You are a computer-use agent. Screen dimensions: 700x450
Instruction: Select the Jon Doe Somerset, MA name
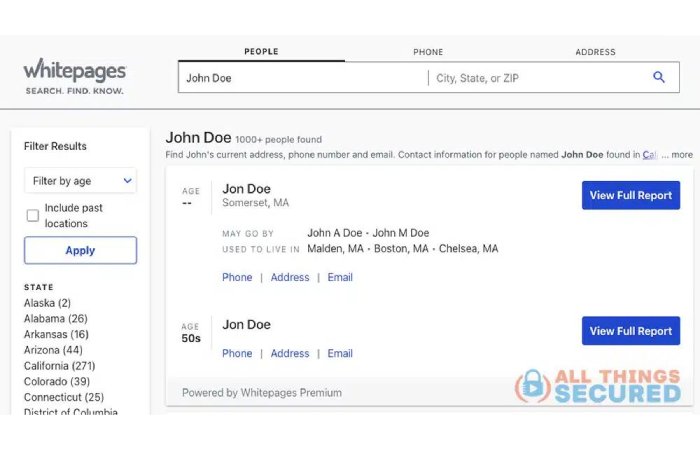click(x=246, y=189)
